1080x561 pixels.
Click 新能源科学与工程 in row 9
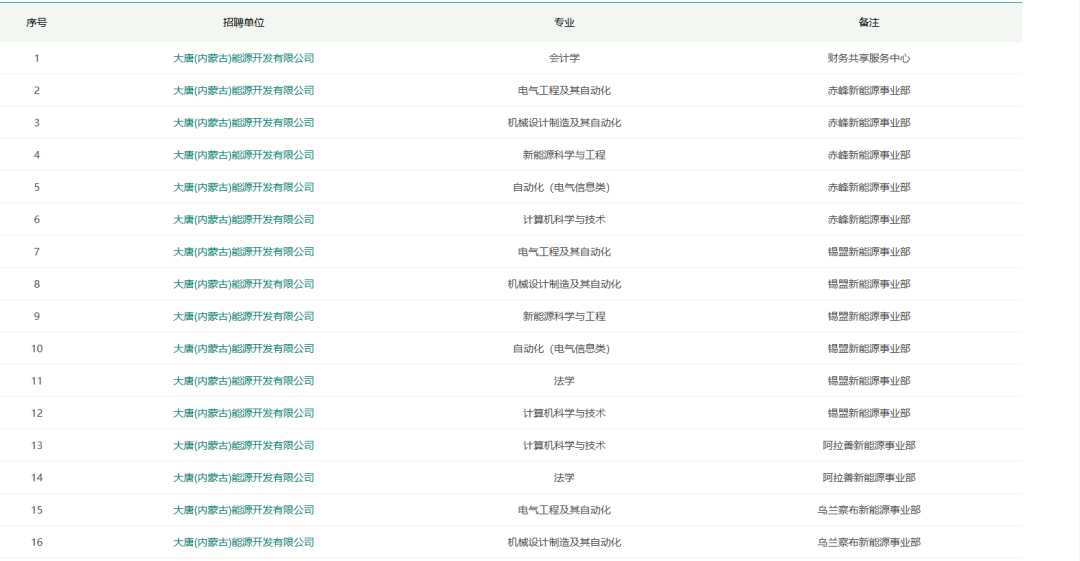click(564, 317)
